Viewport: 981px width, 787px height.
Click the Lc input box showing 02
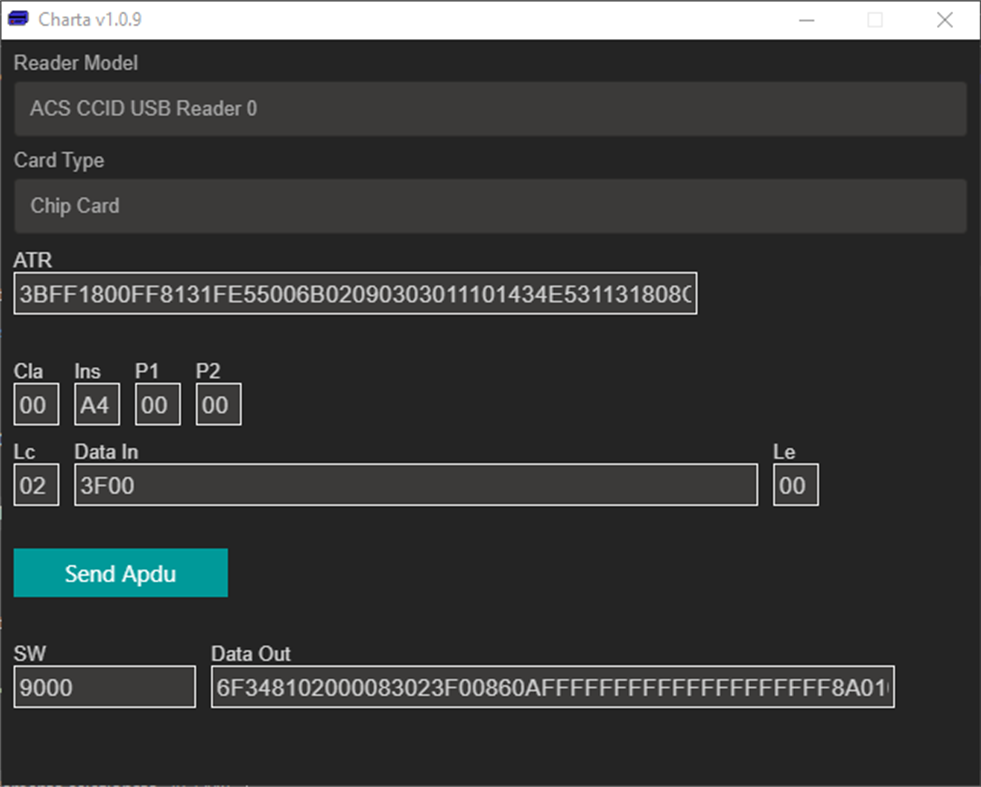pyautogui.click(x=35, y=484)
